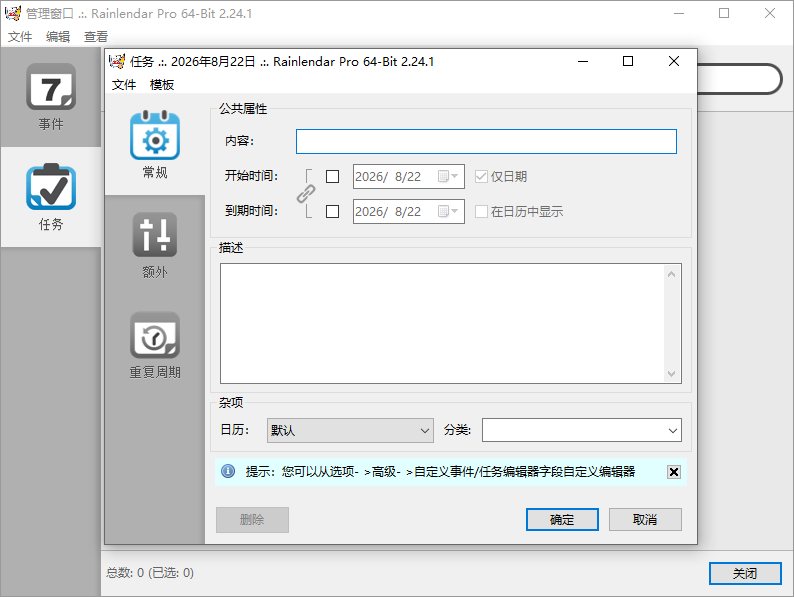This screenshot has width=794, height=597.
Task: Open the due date calendar picker dropdown
Action: point(448,211)
